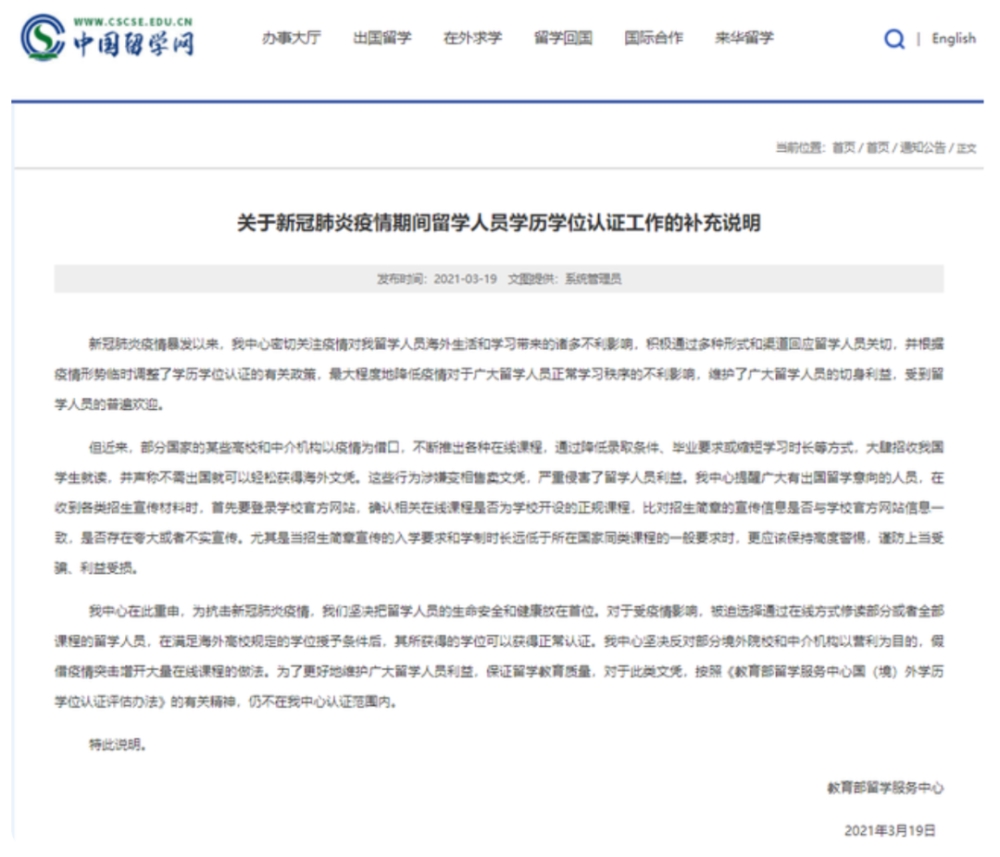Click the article title heading

(x=499, y=223)
